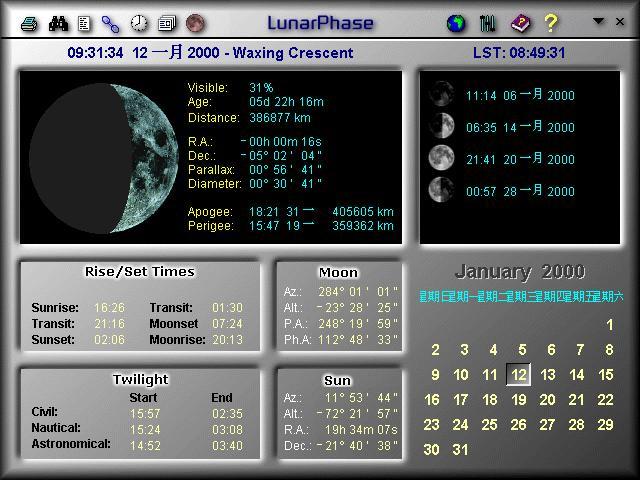Click the large crescent moon image
Viewport: 640px width, 480px height.
(x=103, y=158)
